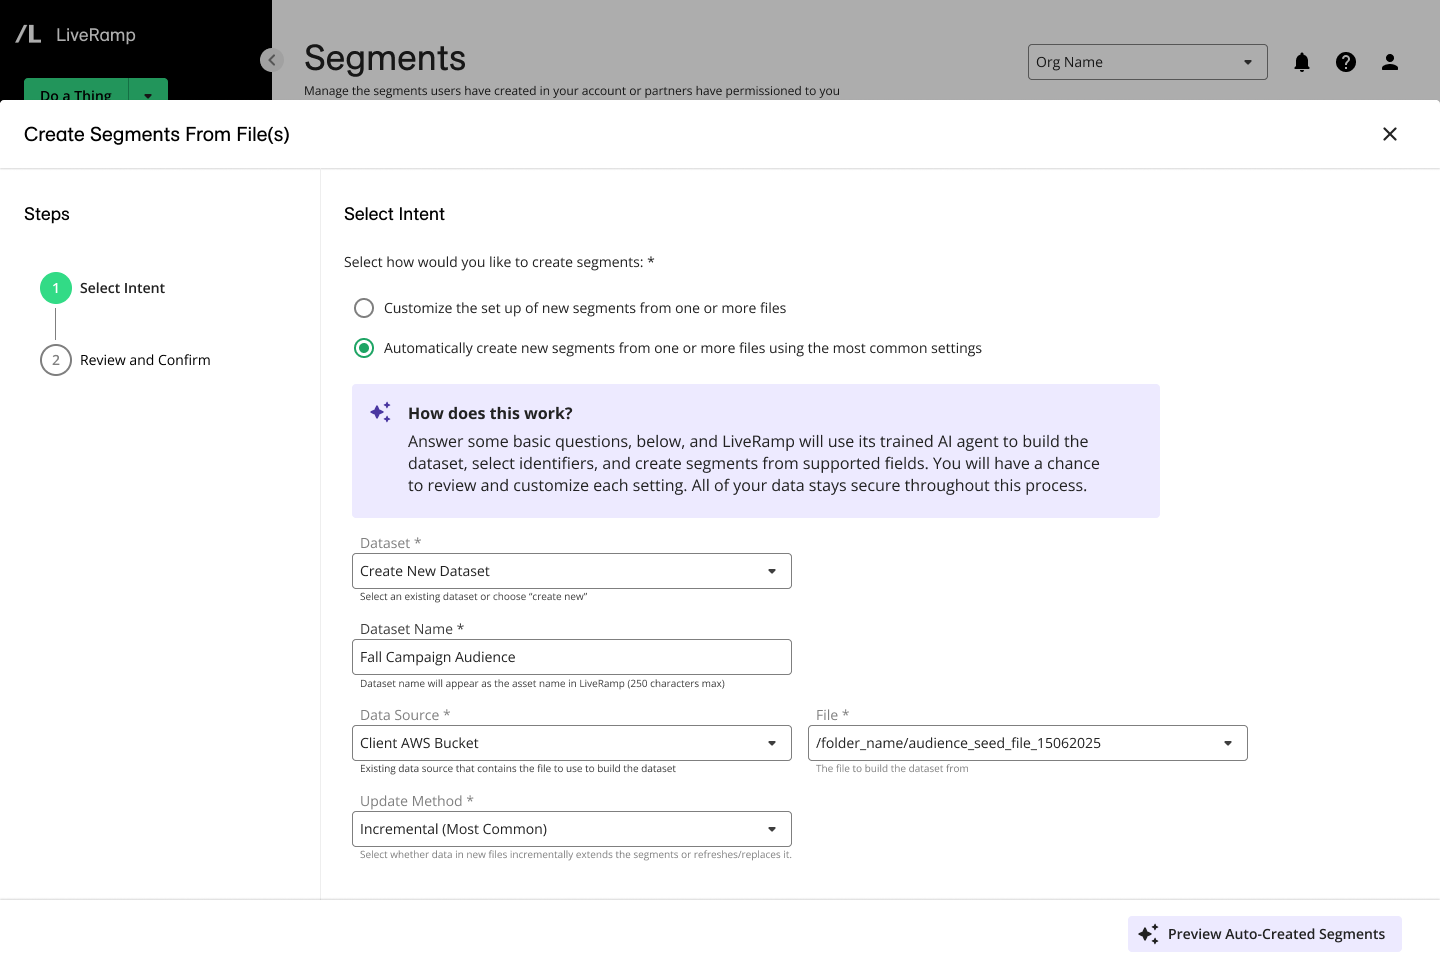Image resolution: width=1440 pixels, height=968 pixels.
Task: Open the notifications bell
Action: (x=1302, y=62)
